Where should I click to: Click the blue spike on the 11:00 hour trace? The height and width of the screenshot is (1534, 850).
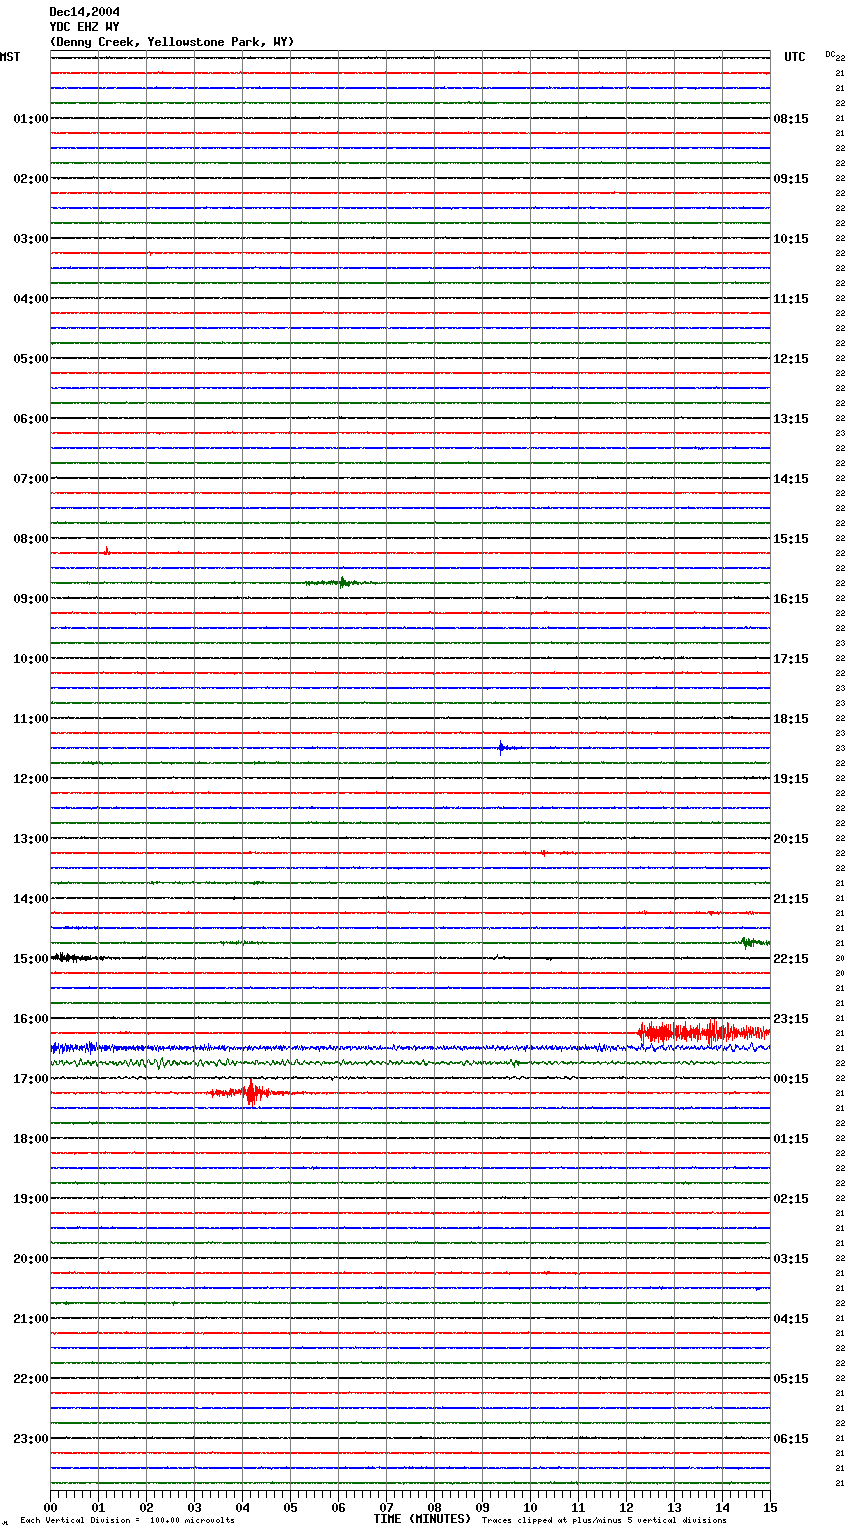[504, 747]
